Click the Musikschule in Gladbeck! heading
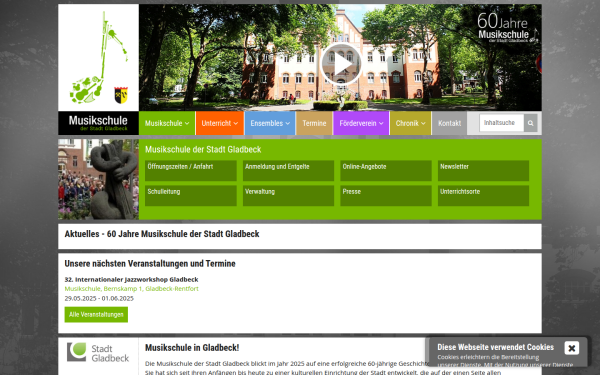This screenshot has width=600, height=375. [x=192, y=348]
